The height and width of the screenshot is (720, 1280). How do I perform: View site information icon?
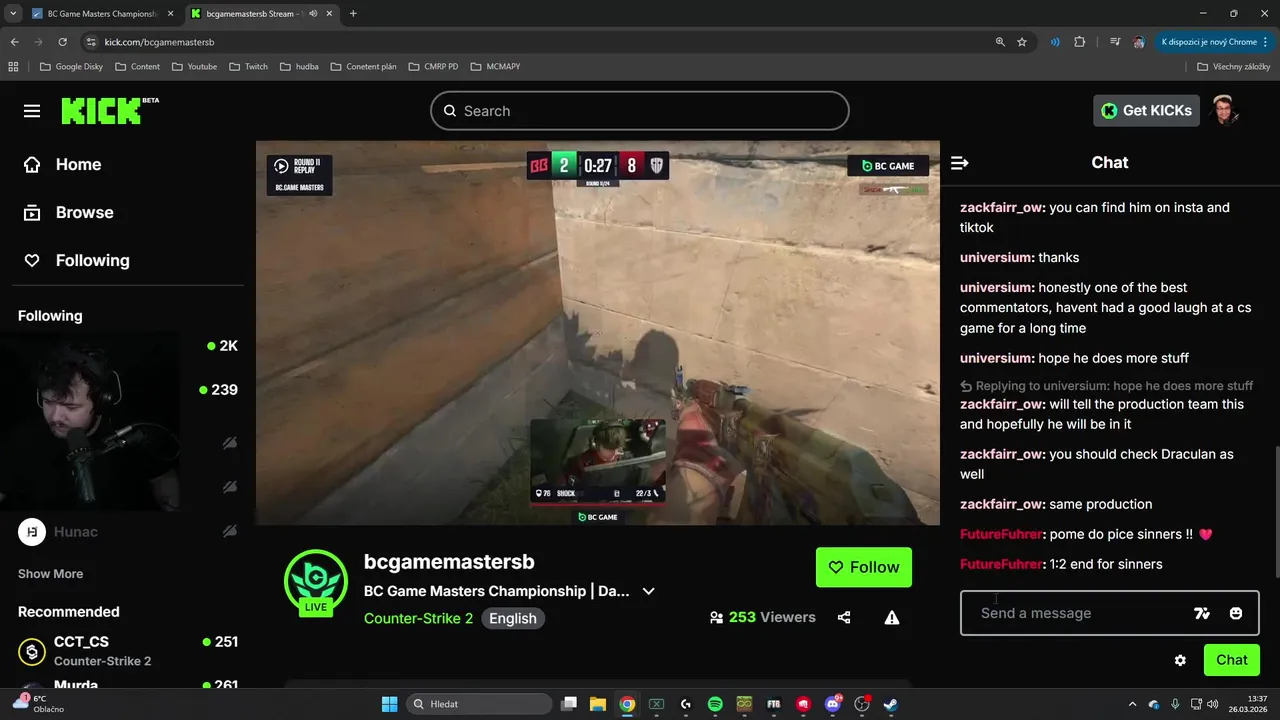point(91,42)
